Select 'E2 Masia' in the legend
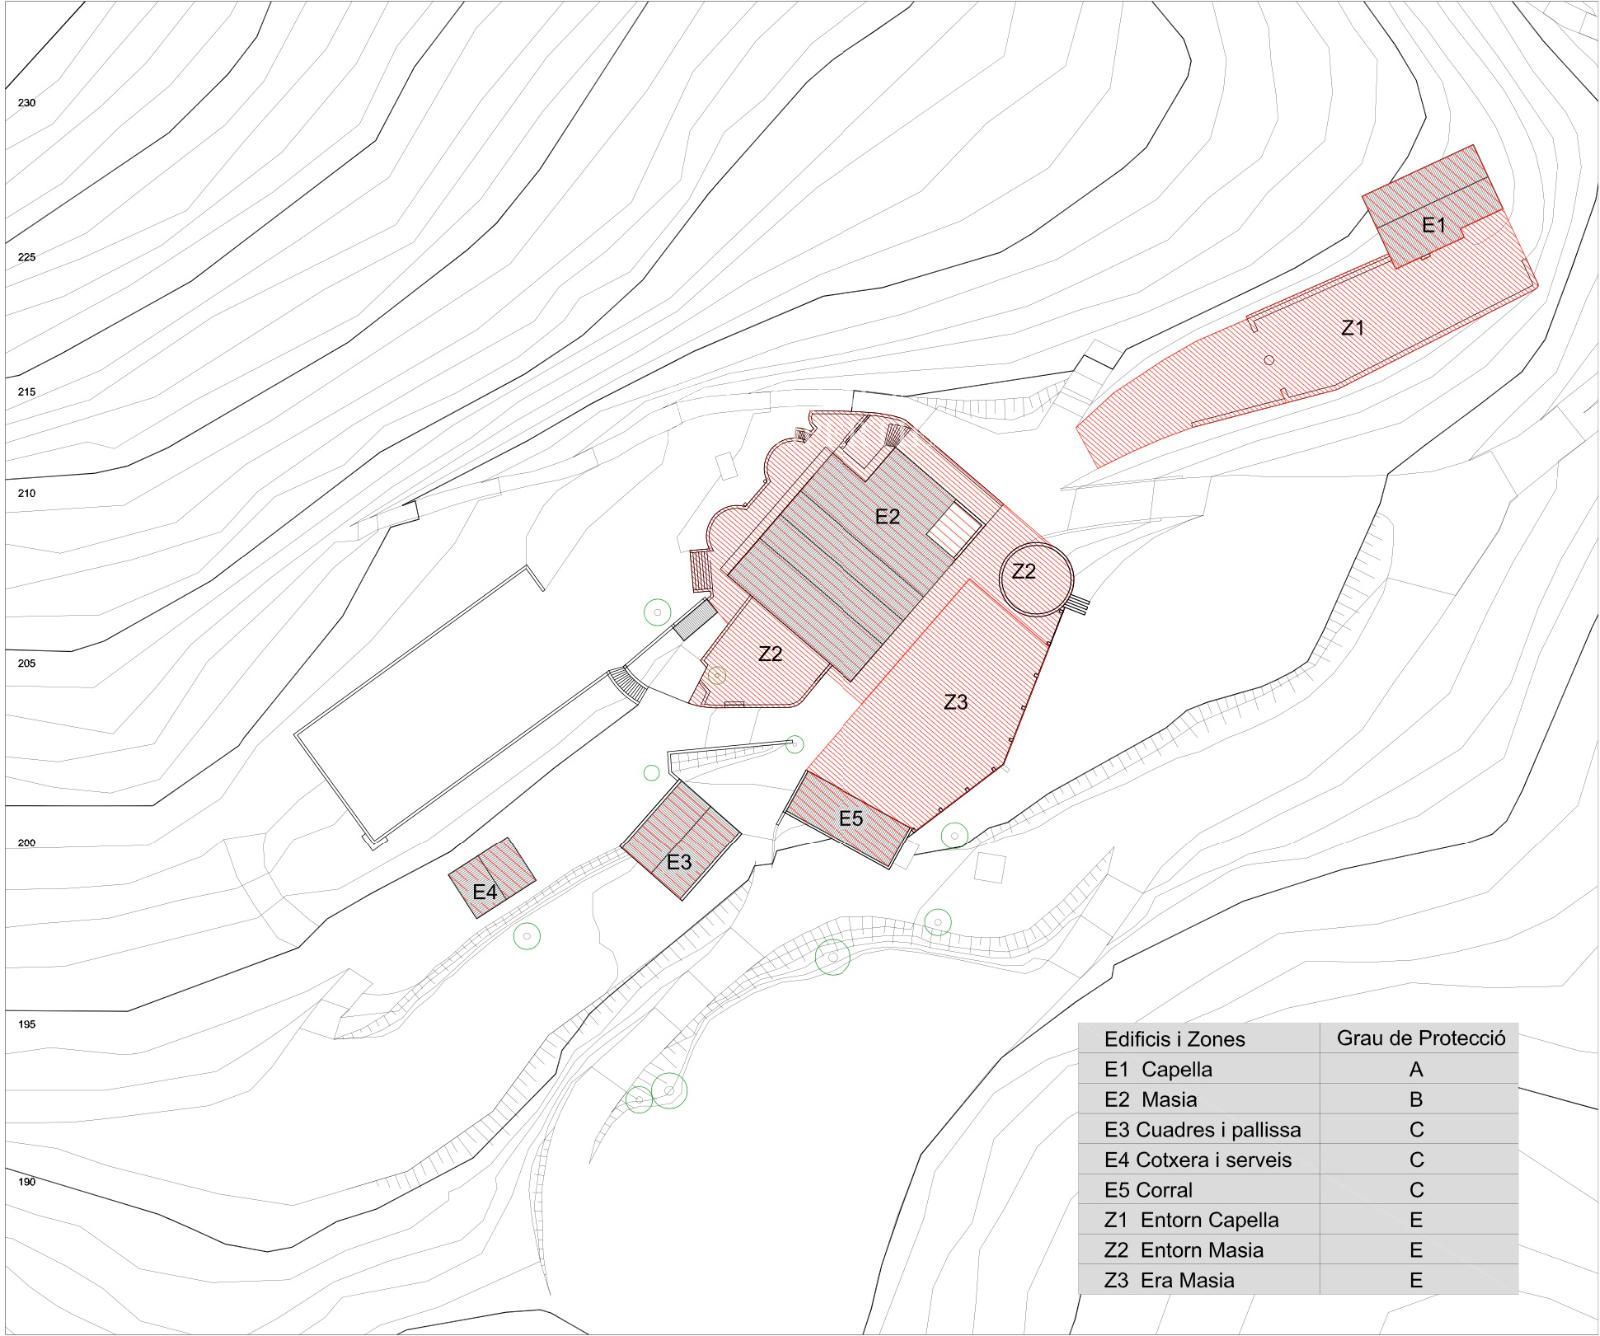Viewport: 1600px width, 1336px height. 1150,1100
